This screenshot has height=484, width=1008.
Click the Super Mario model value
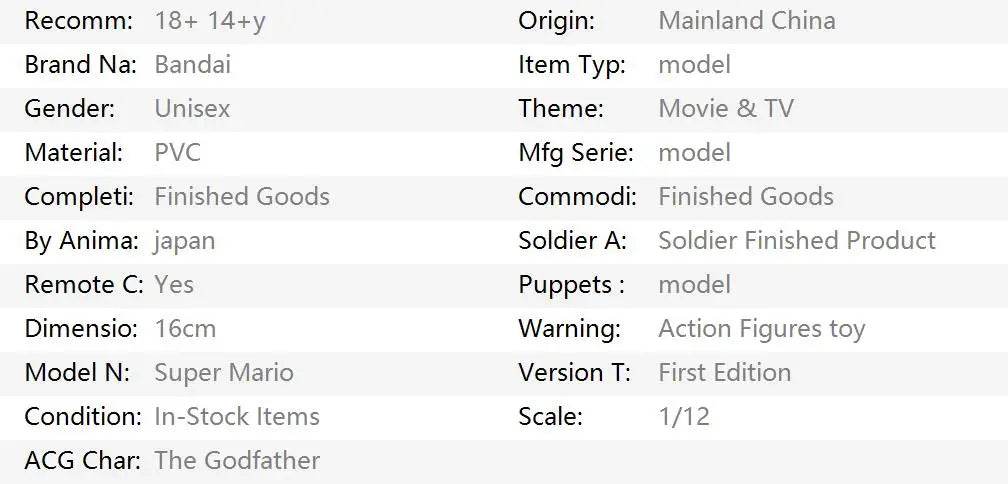click(223, 373)
